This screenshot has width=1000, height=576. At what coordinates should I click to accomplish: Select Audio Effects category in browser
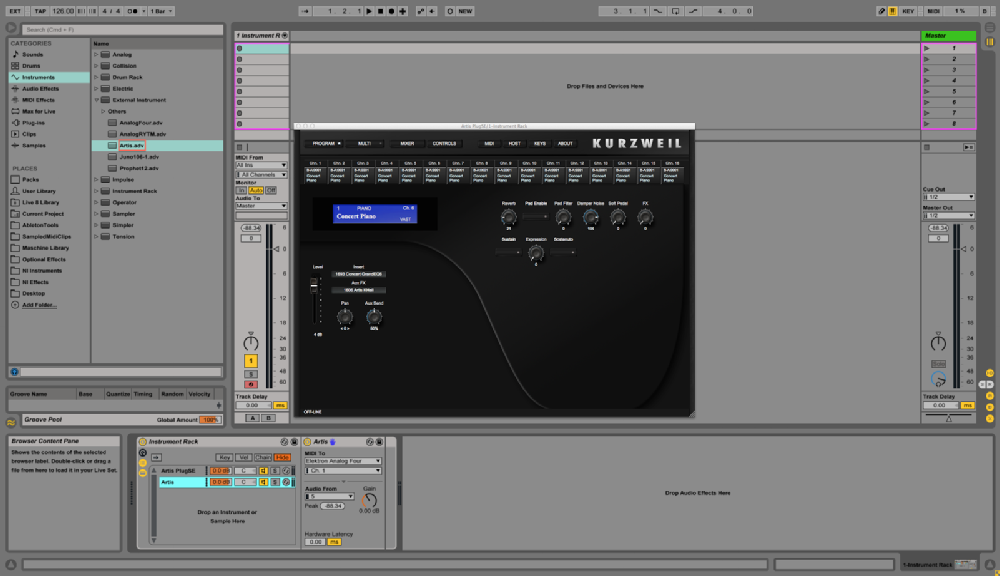[40, 88]
